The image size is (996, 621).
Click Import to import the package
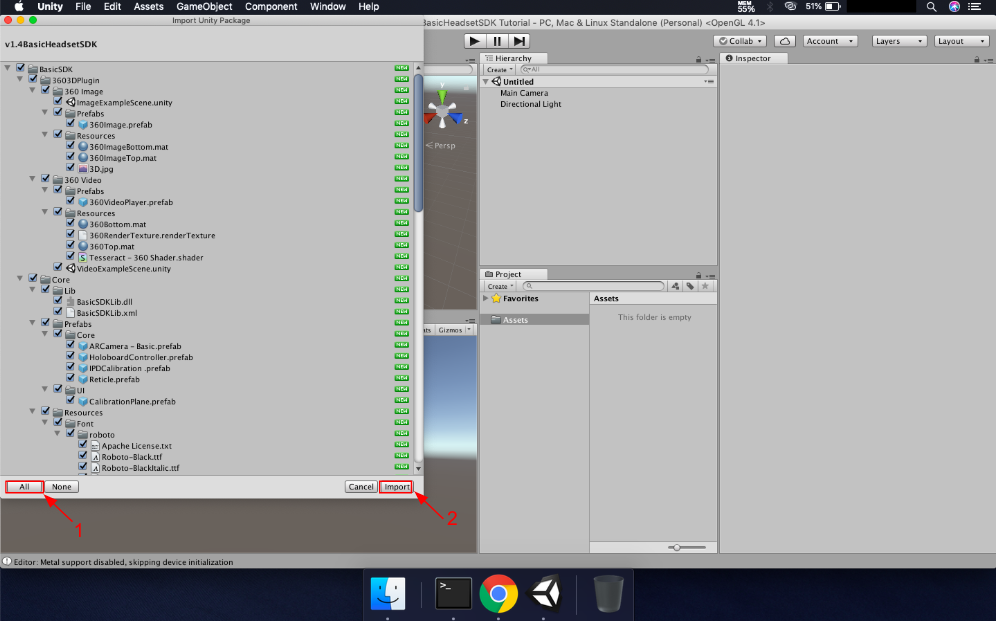[x=396, y=487]
